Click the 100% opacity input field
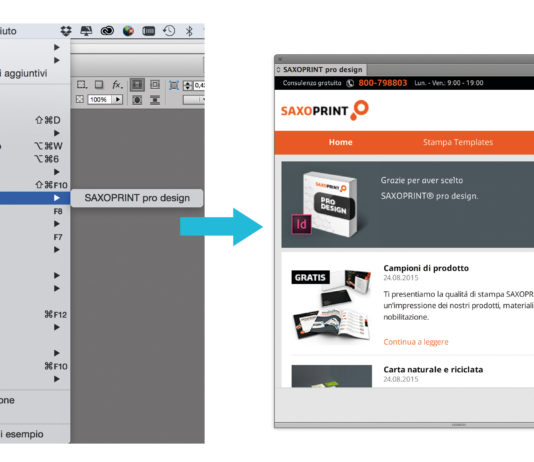 coord(100,99)
